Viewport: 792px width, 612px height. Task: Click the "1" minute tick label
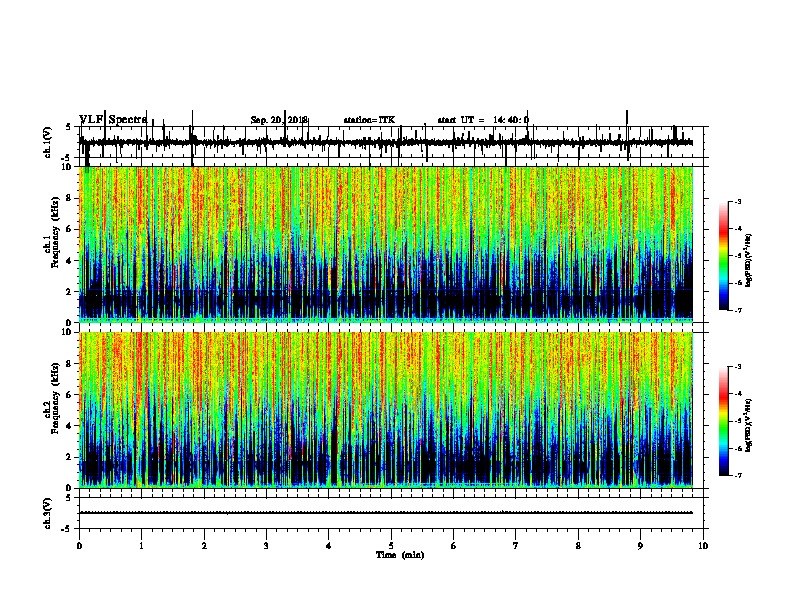[141, 546]
